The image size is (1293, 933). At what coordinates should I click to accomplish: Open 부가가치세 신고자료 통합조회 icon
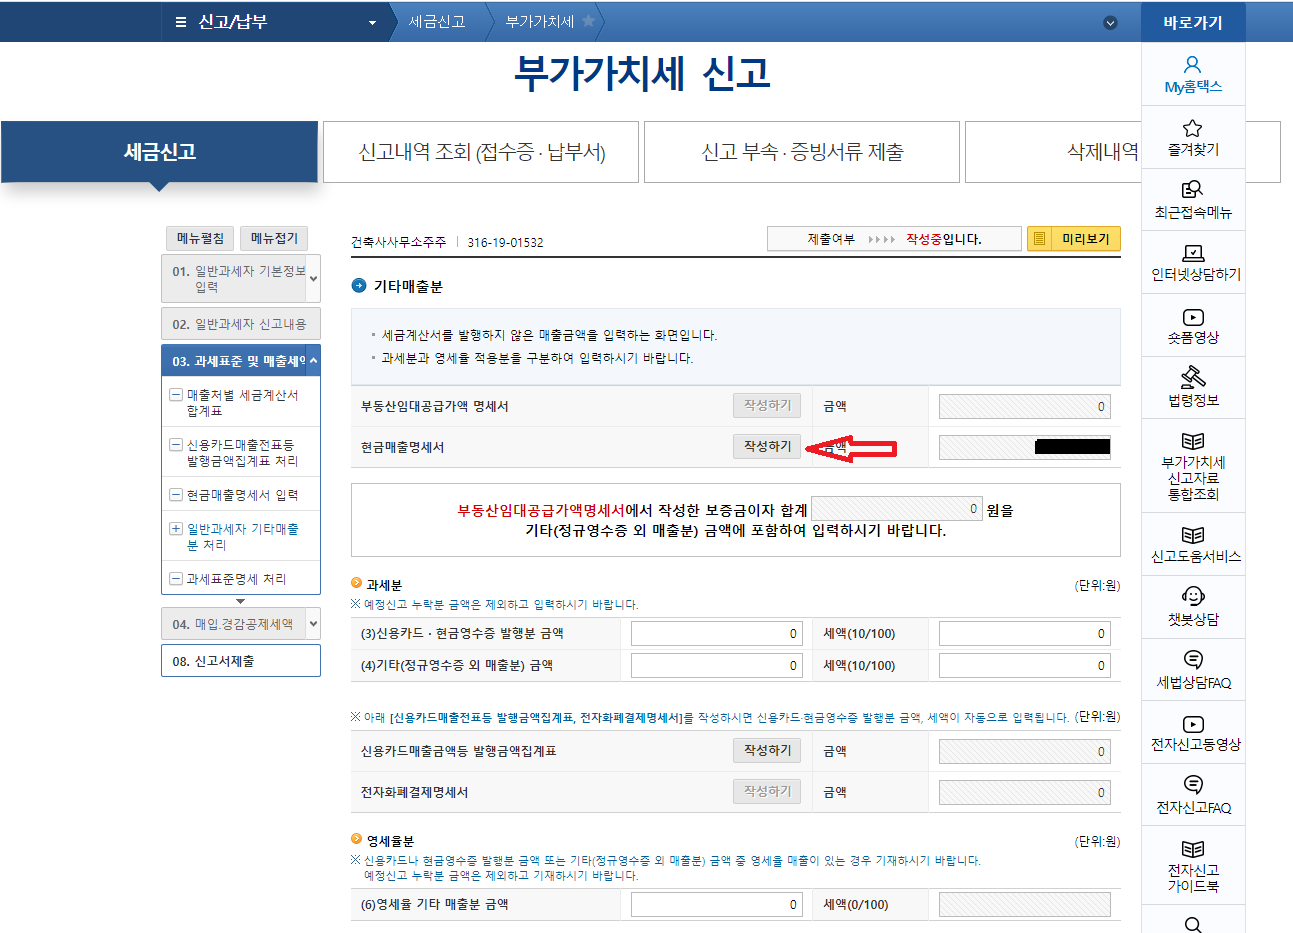pyautogui.click(x=1193, y=441)
